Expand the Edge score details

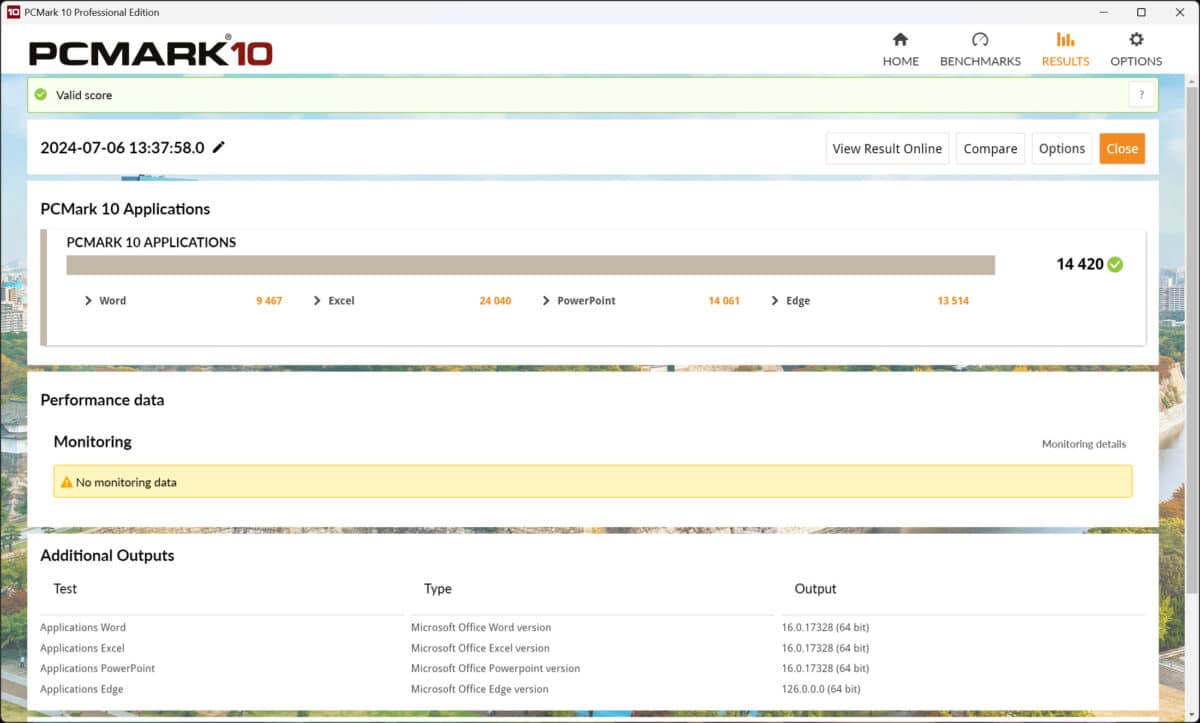click(775, 301)
